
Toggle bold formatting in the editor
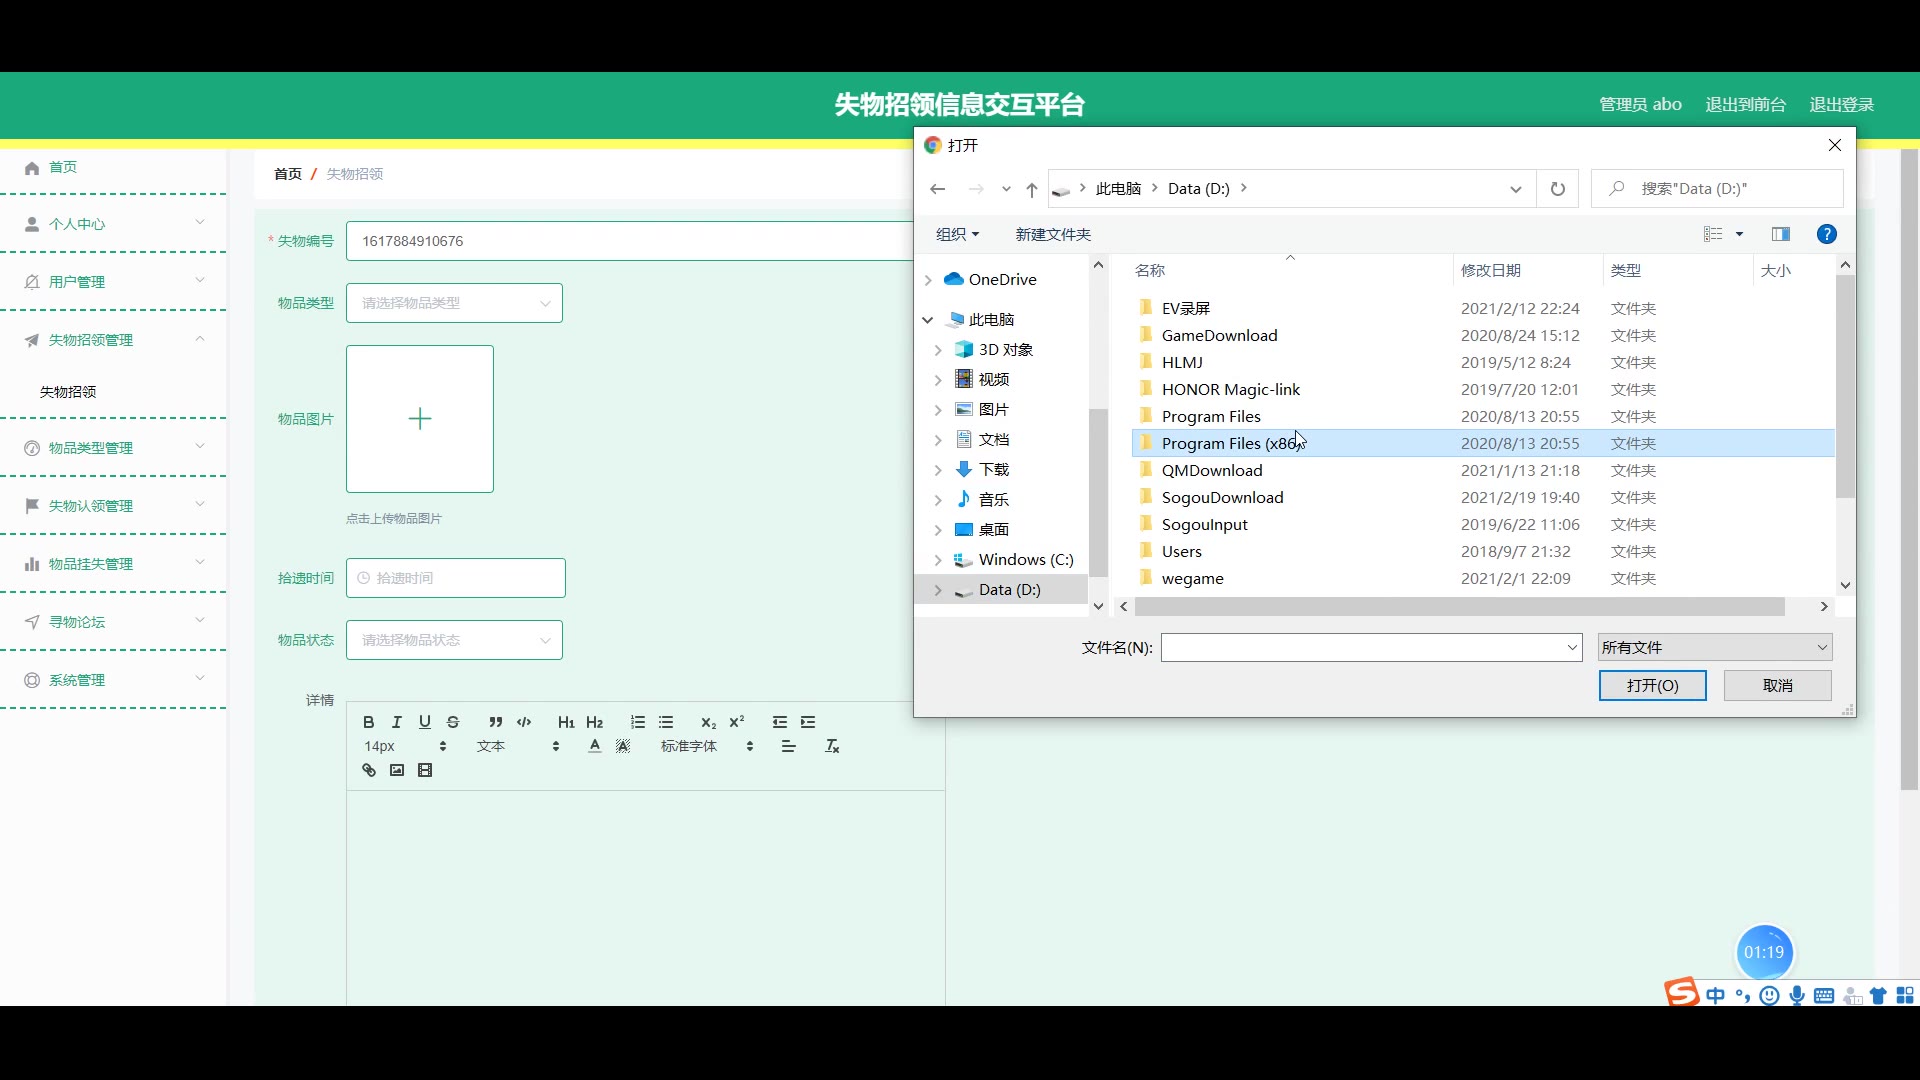(x=368, y=722)
